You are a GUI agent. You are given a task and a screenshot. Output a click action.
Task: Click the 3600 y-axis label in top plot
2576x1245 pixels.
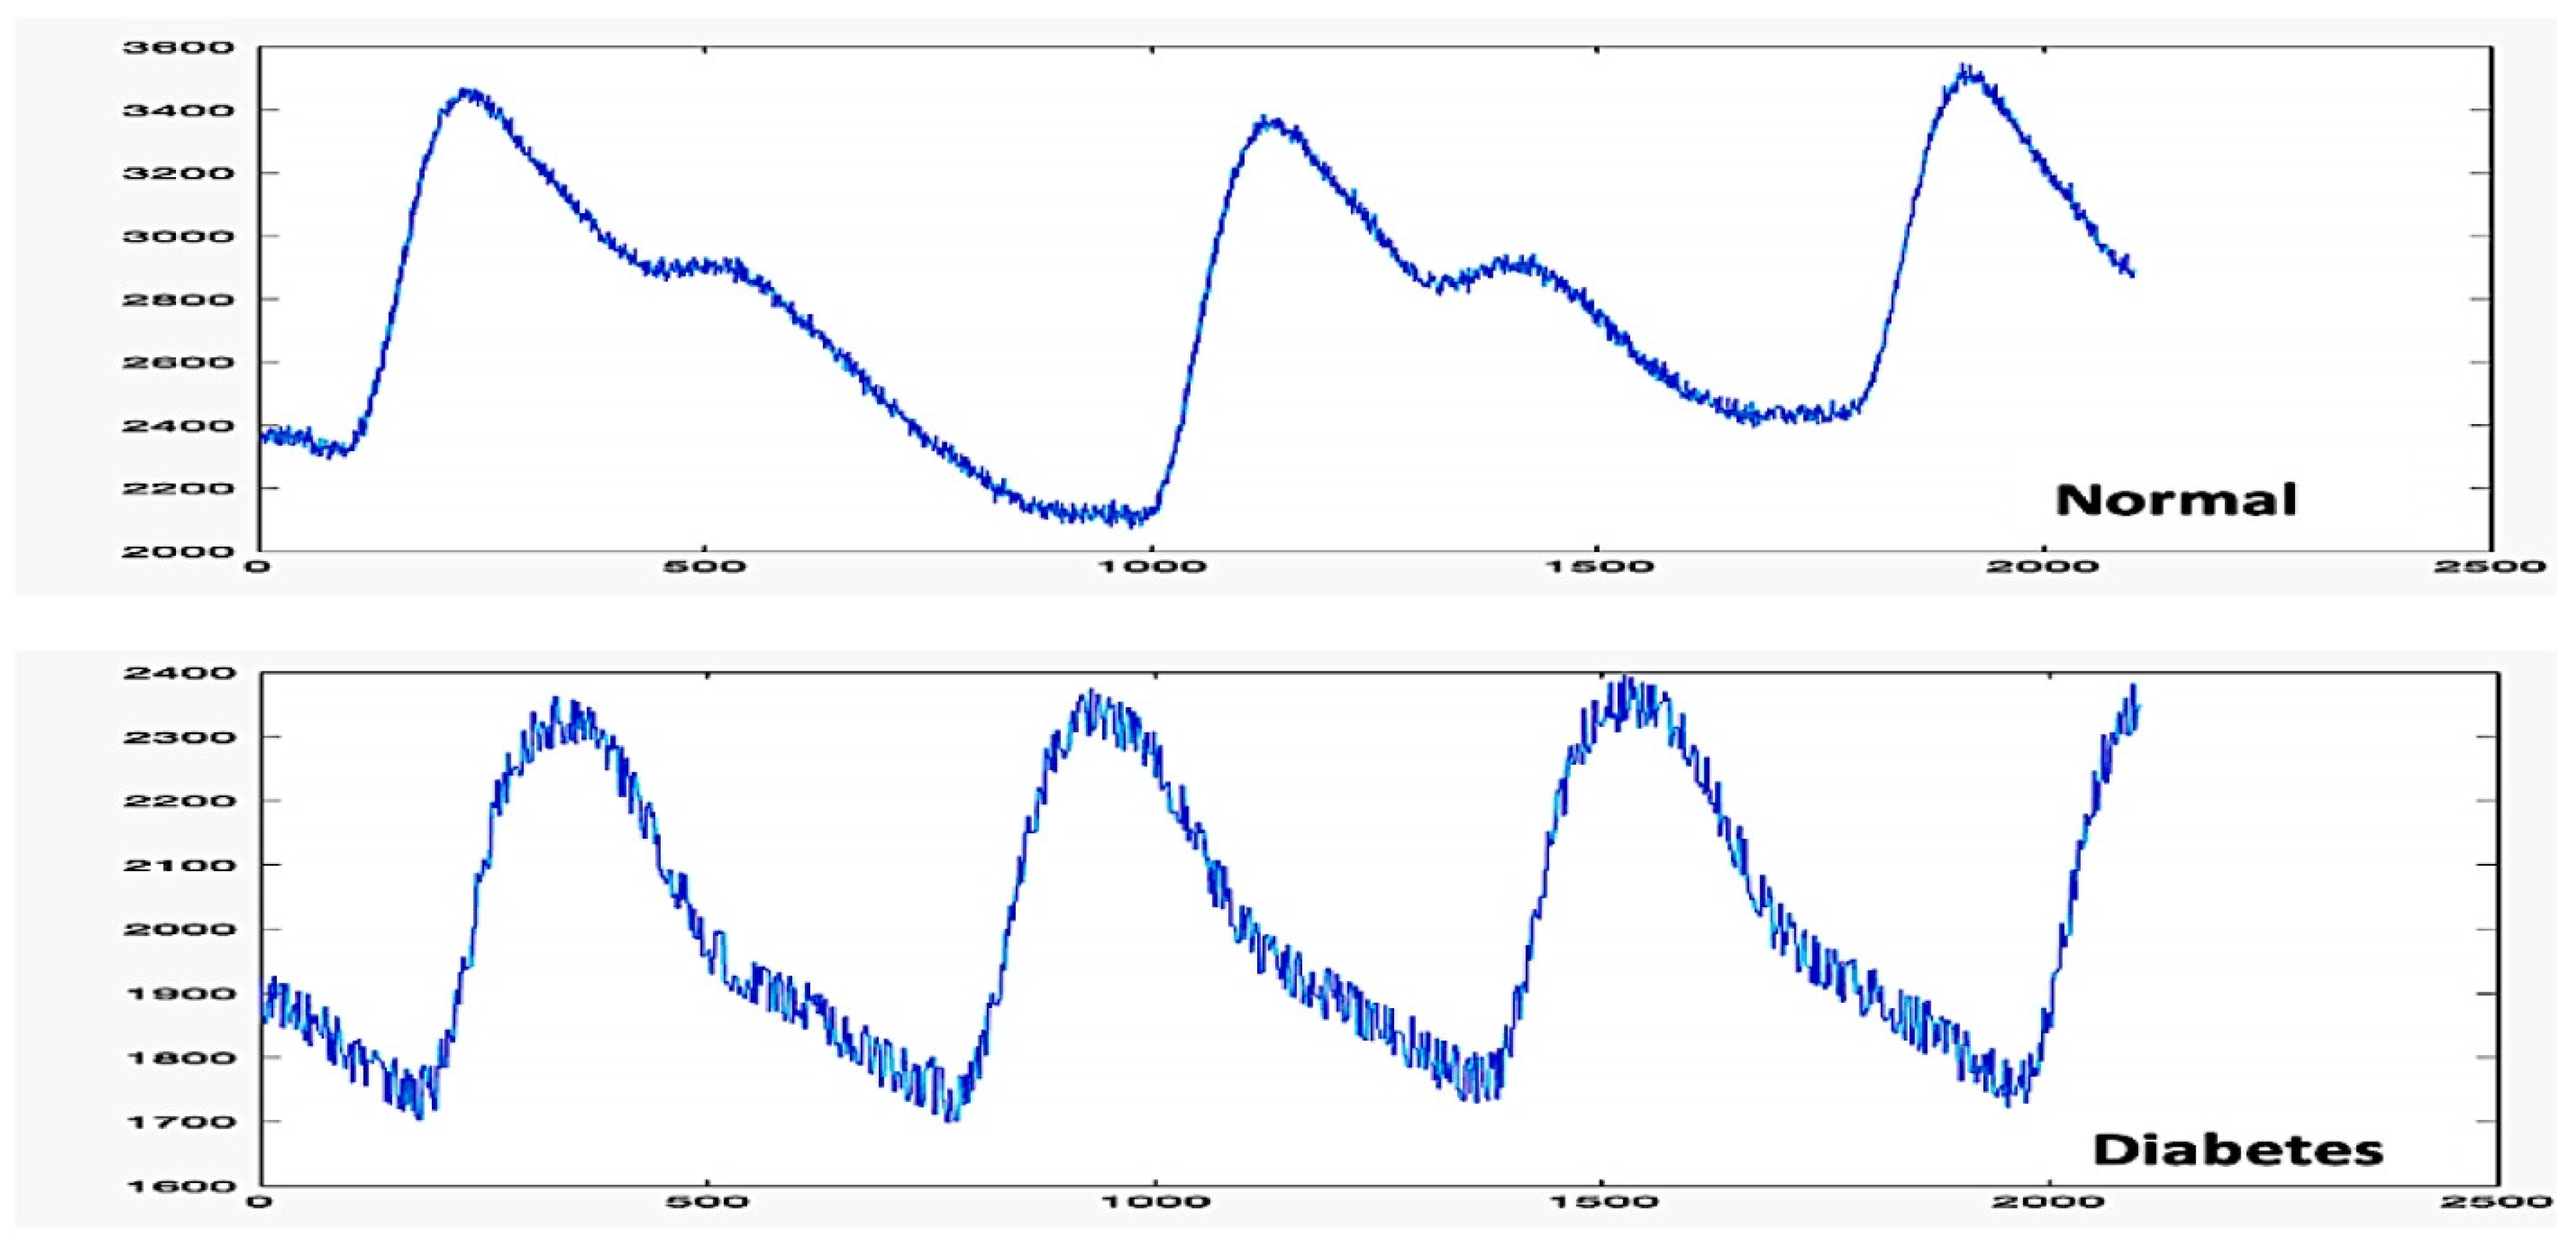(x=178, y=47)
